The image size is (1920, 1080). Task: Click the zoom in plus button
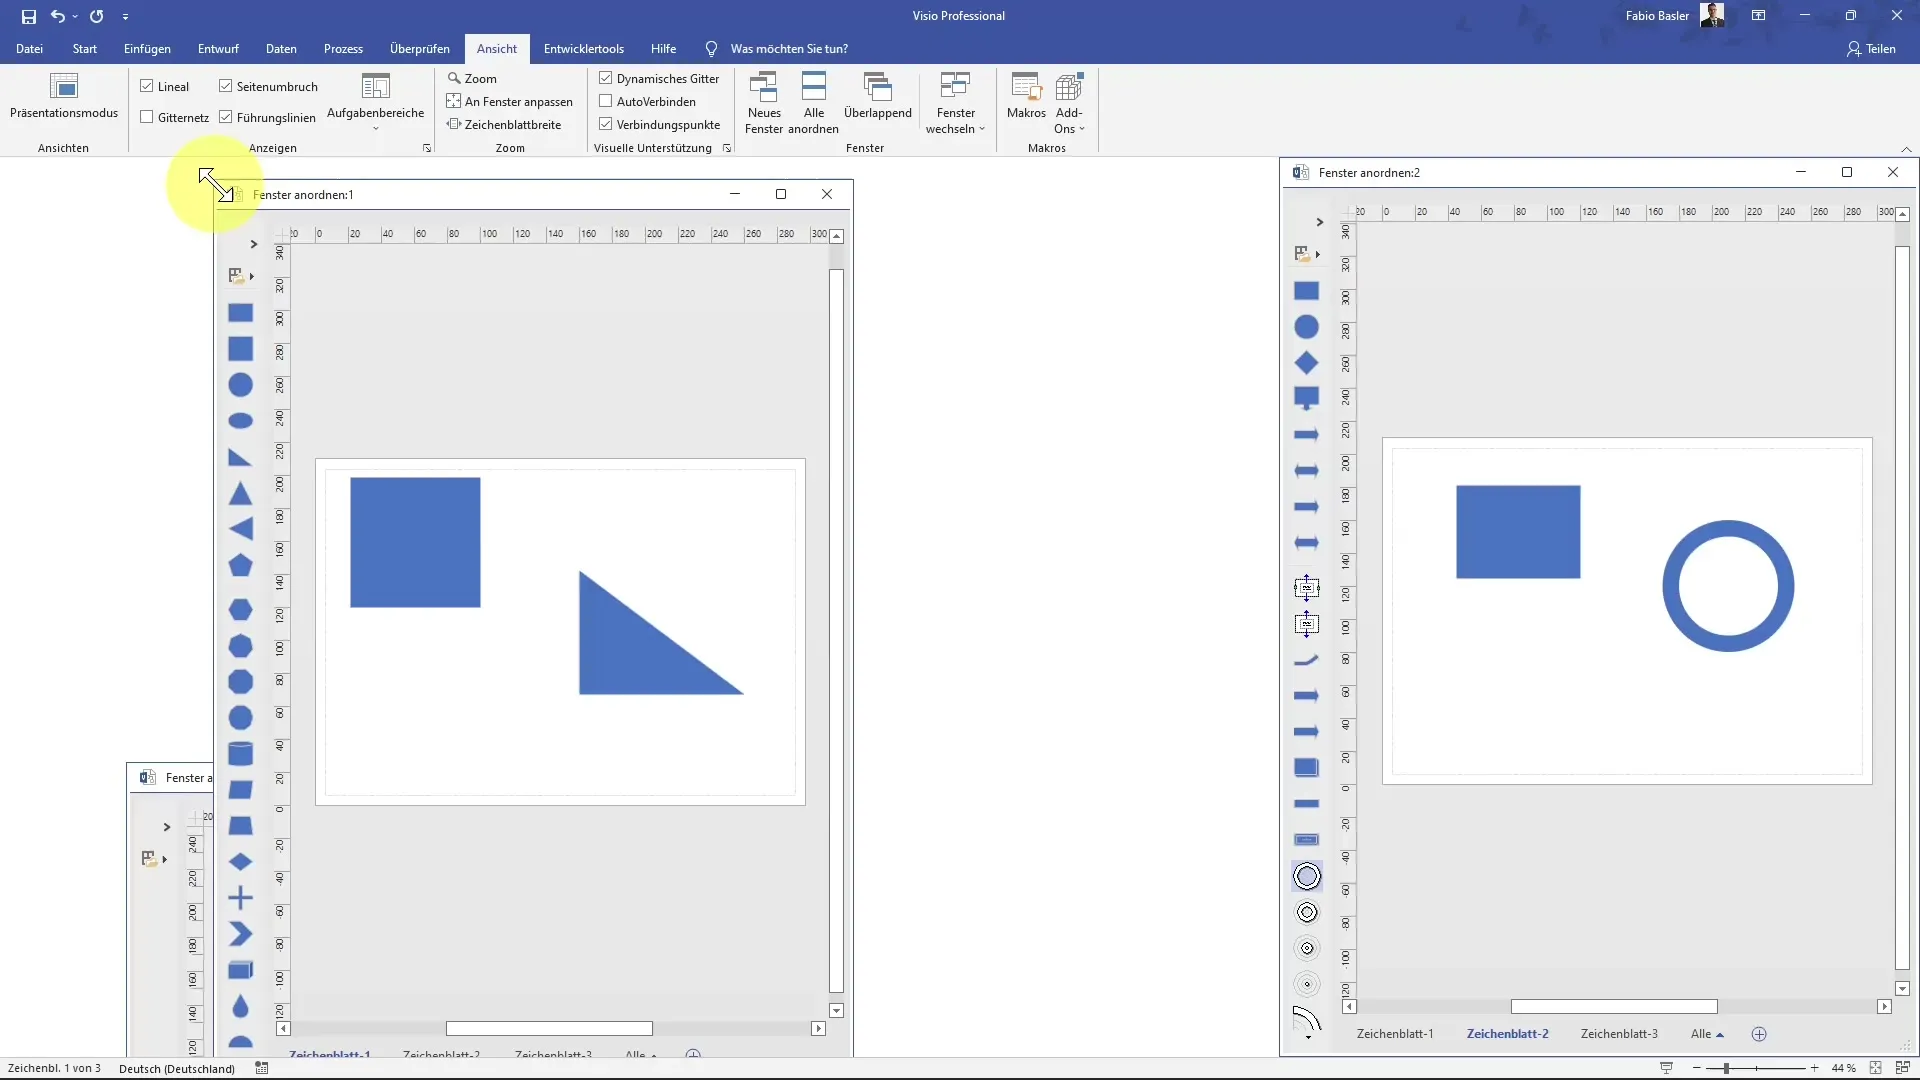point(1814,1068)
